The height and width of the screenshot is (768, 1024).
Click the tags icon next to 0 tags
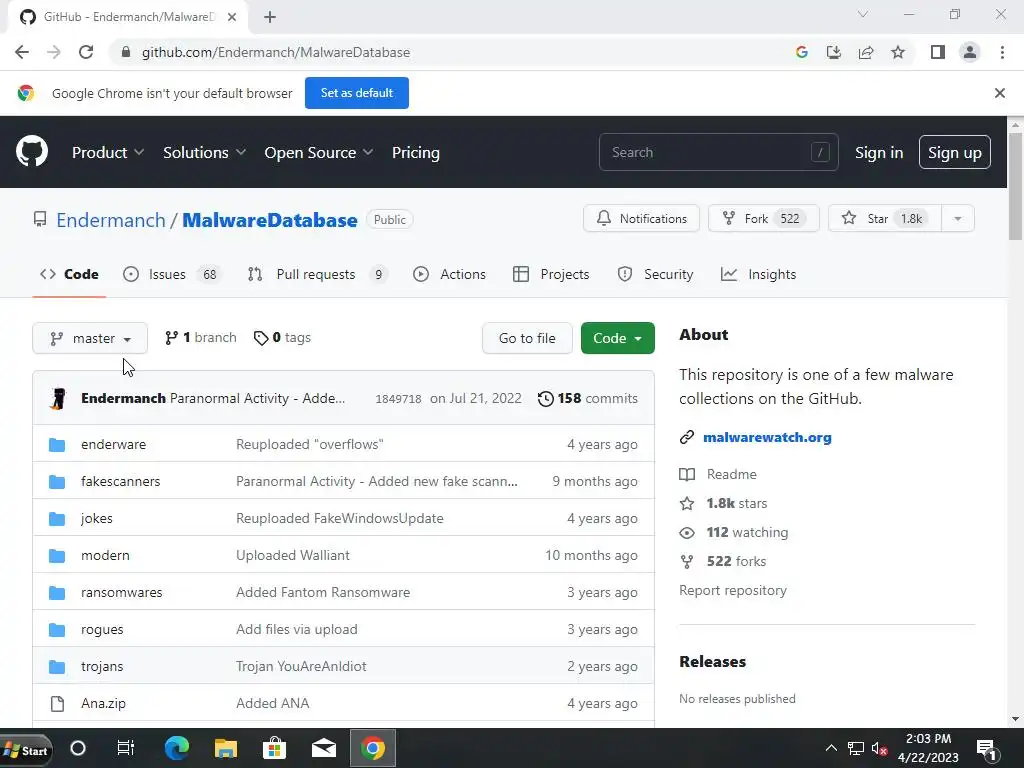[x=261, y=338]
